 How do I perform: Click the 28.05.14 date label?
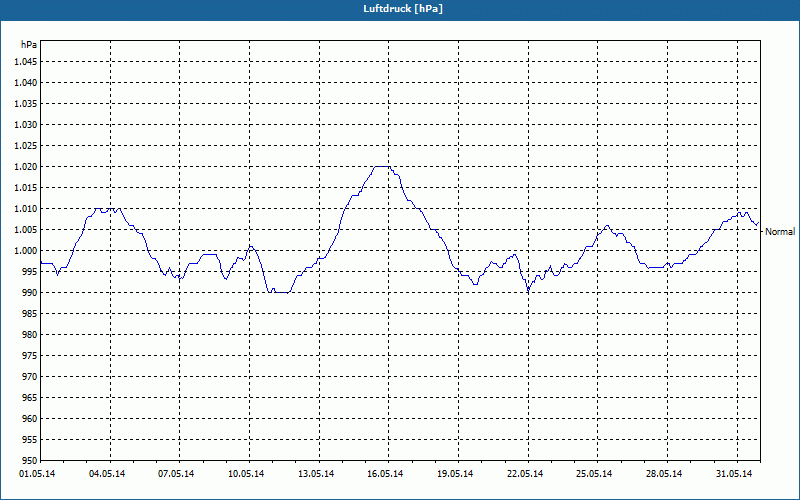pyautogui.click(x=664, y=474)
